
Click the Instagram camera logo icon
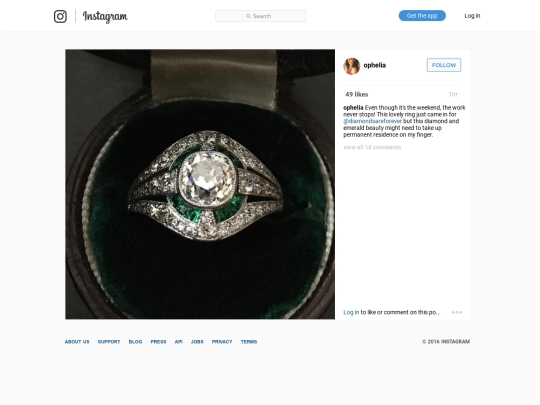[x=60, y=16]
